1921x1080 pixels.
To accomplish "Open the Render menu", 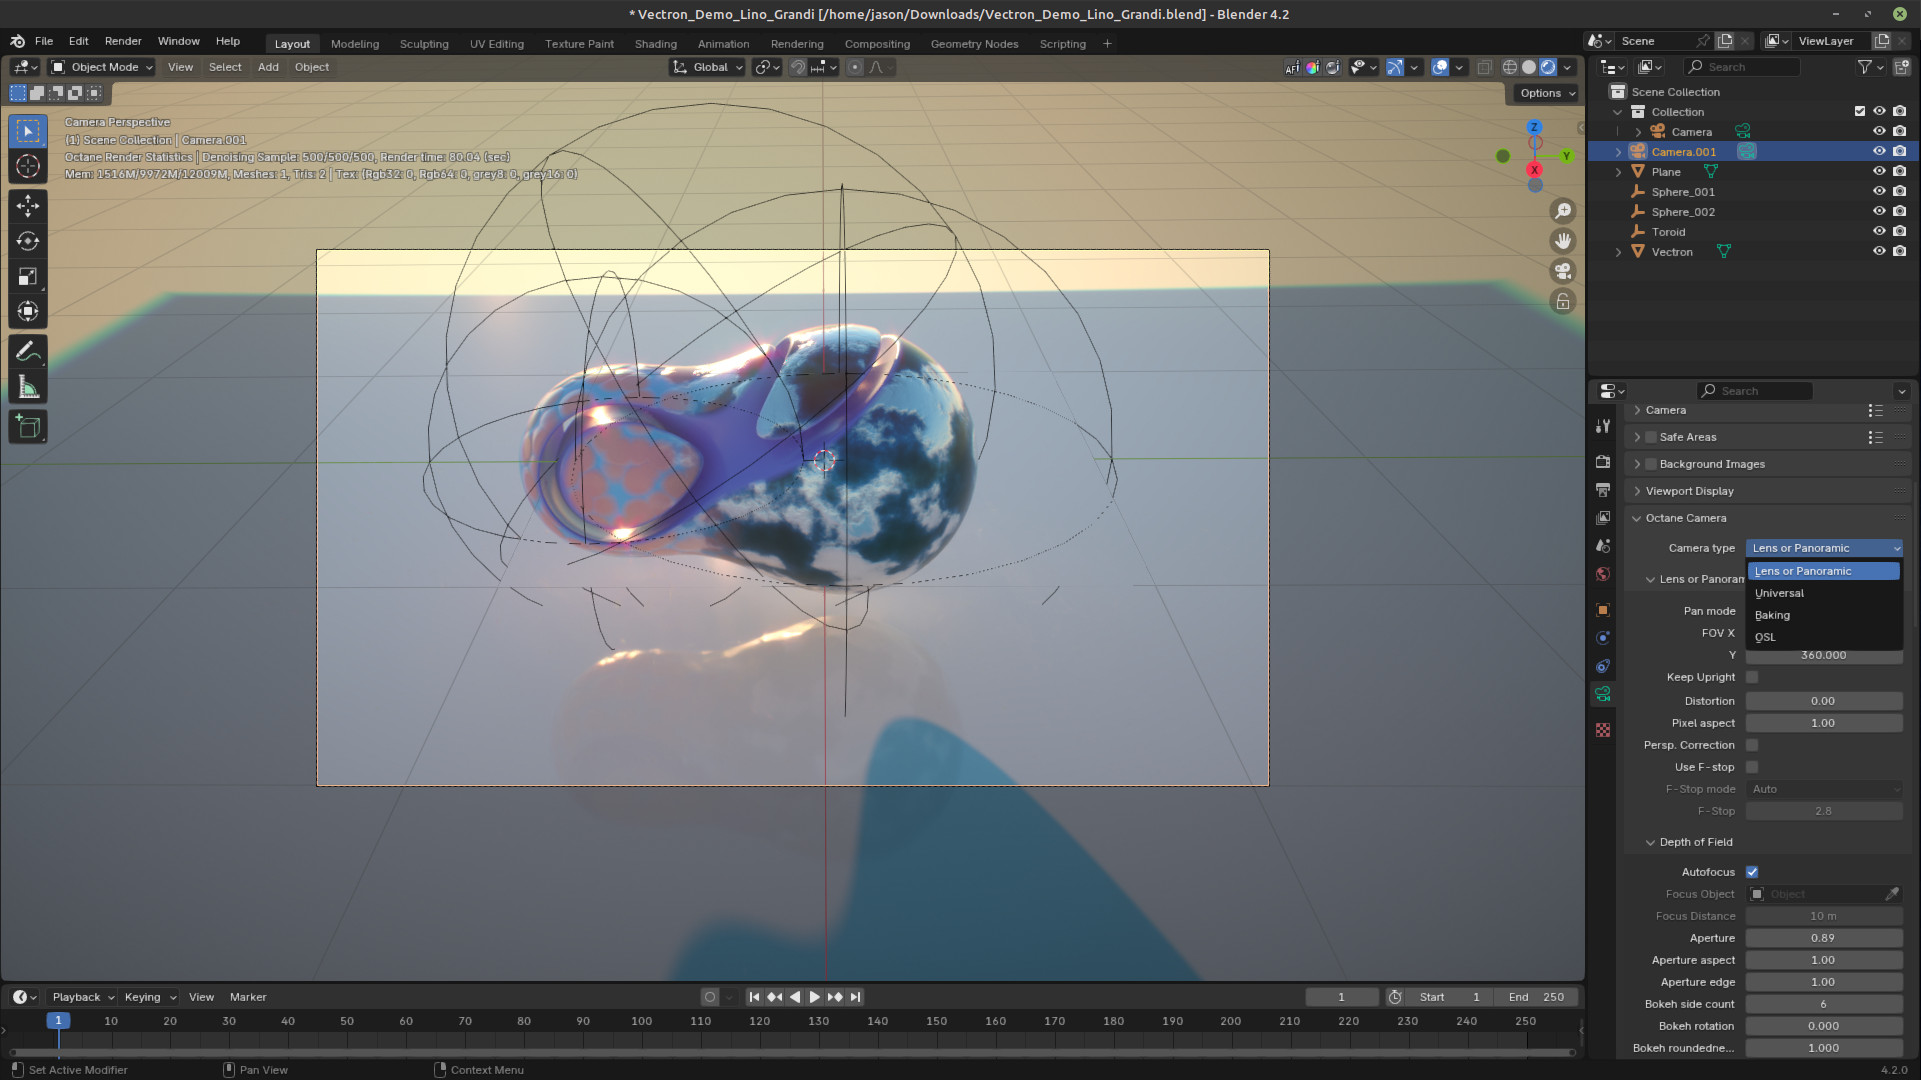I will [123, 41].
